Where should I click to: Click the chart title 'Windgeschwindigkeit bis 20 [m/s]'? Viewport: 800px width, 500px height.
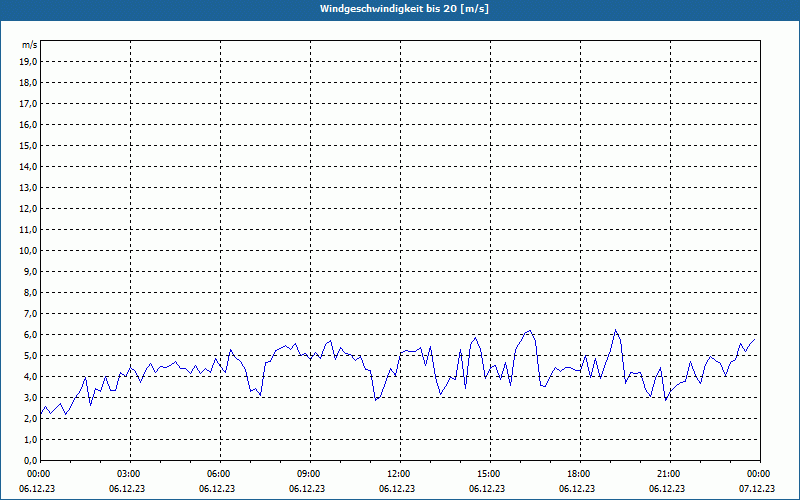[x=404, y=9]
